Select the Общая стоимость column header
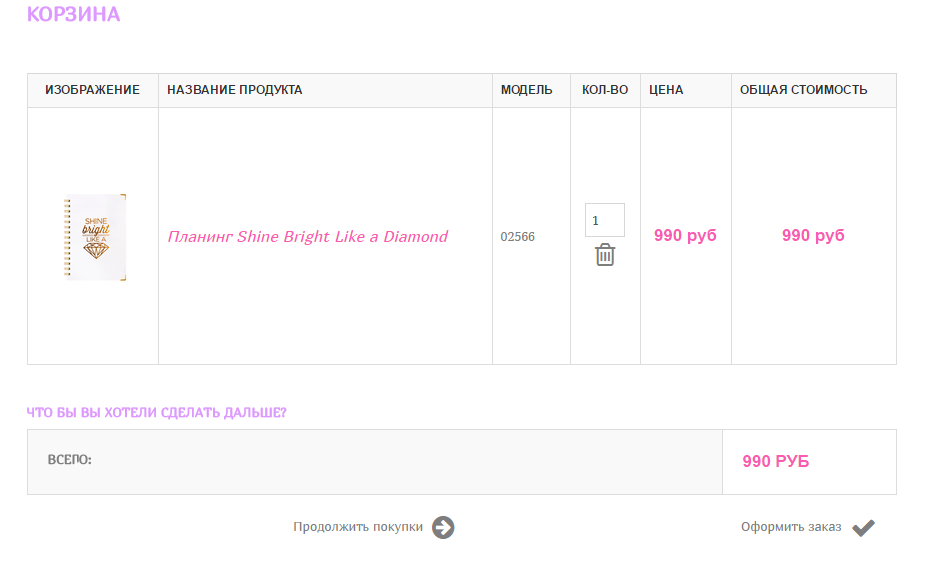Viewport: 927px width, 561px height. [803, 90]
